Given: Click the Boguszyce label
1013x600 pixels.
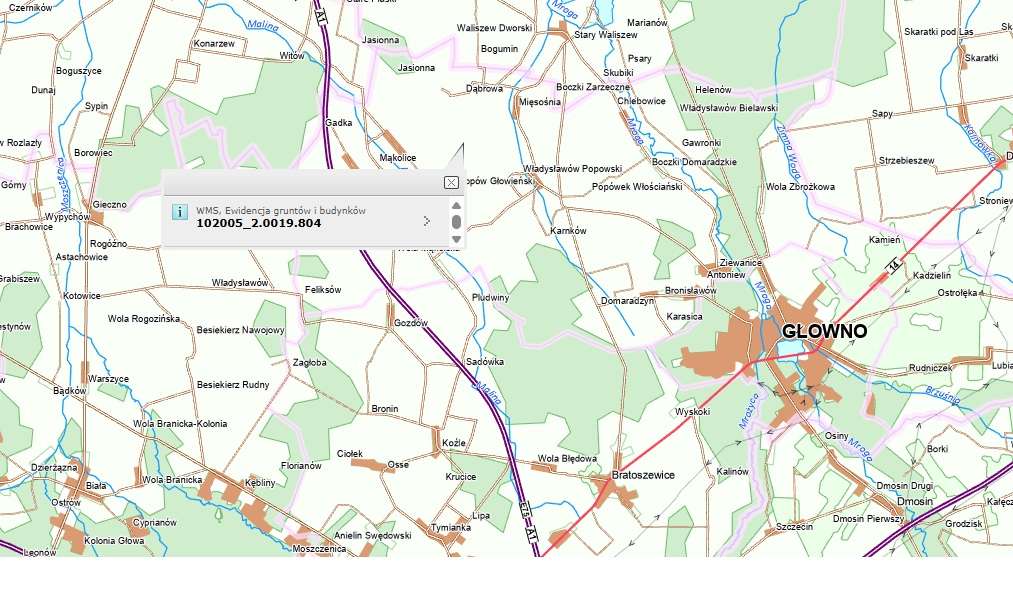Looking at the screenshot, I should pos(79,71).
